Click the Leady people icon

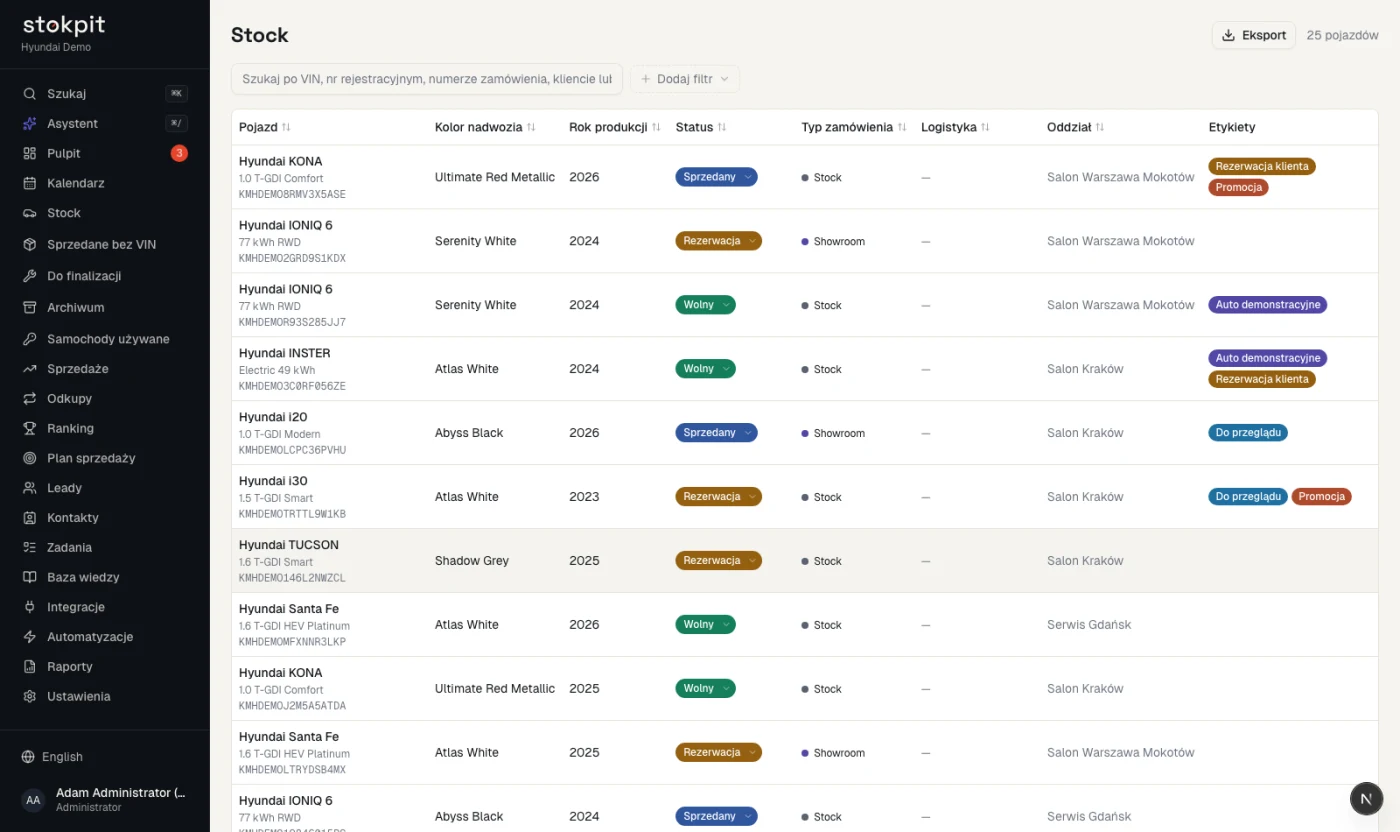pyautogui.click(x=29, y=488)
